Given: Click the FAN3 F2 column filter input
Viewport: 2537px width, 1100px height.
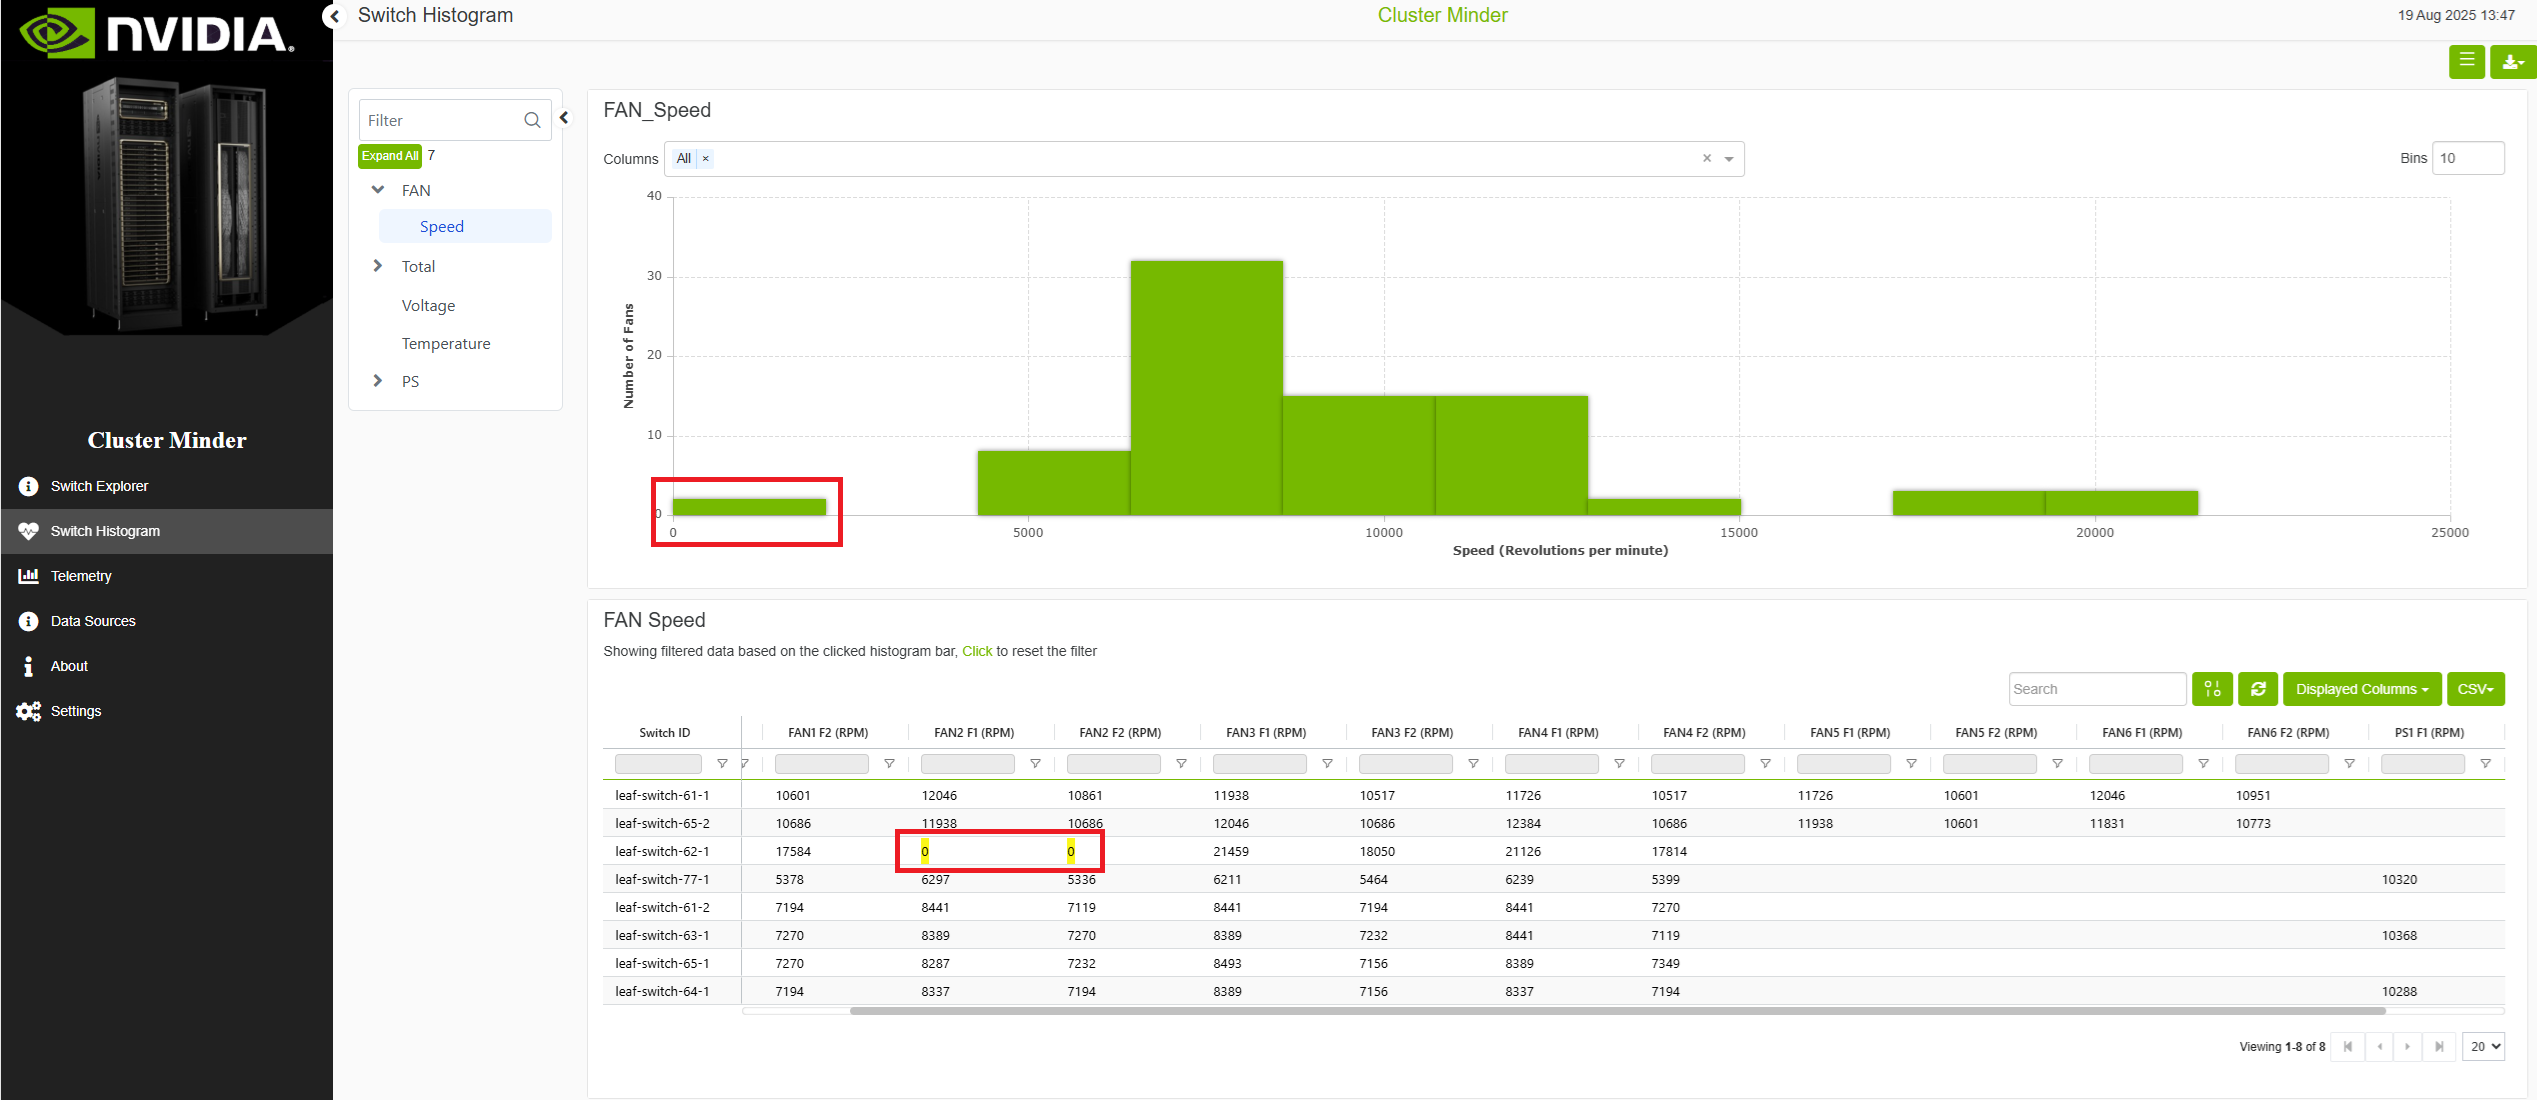Looking at the screenshot, I should point(1405,764).
